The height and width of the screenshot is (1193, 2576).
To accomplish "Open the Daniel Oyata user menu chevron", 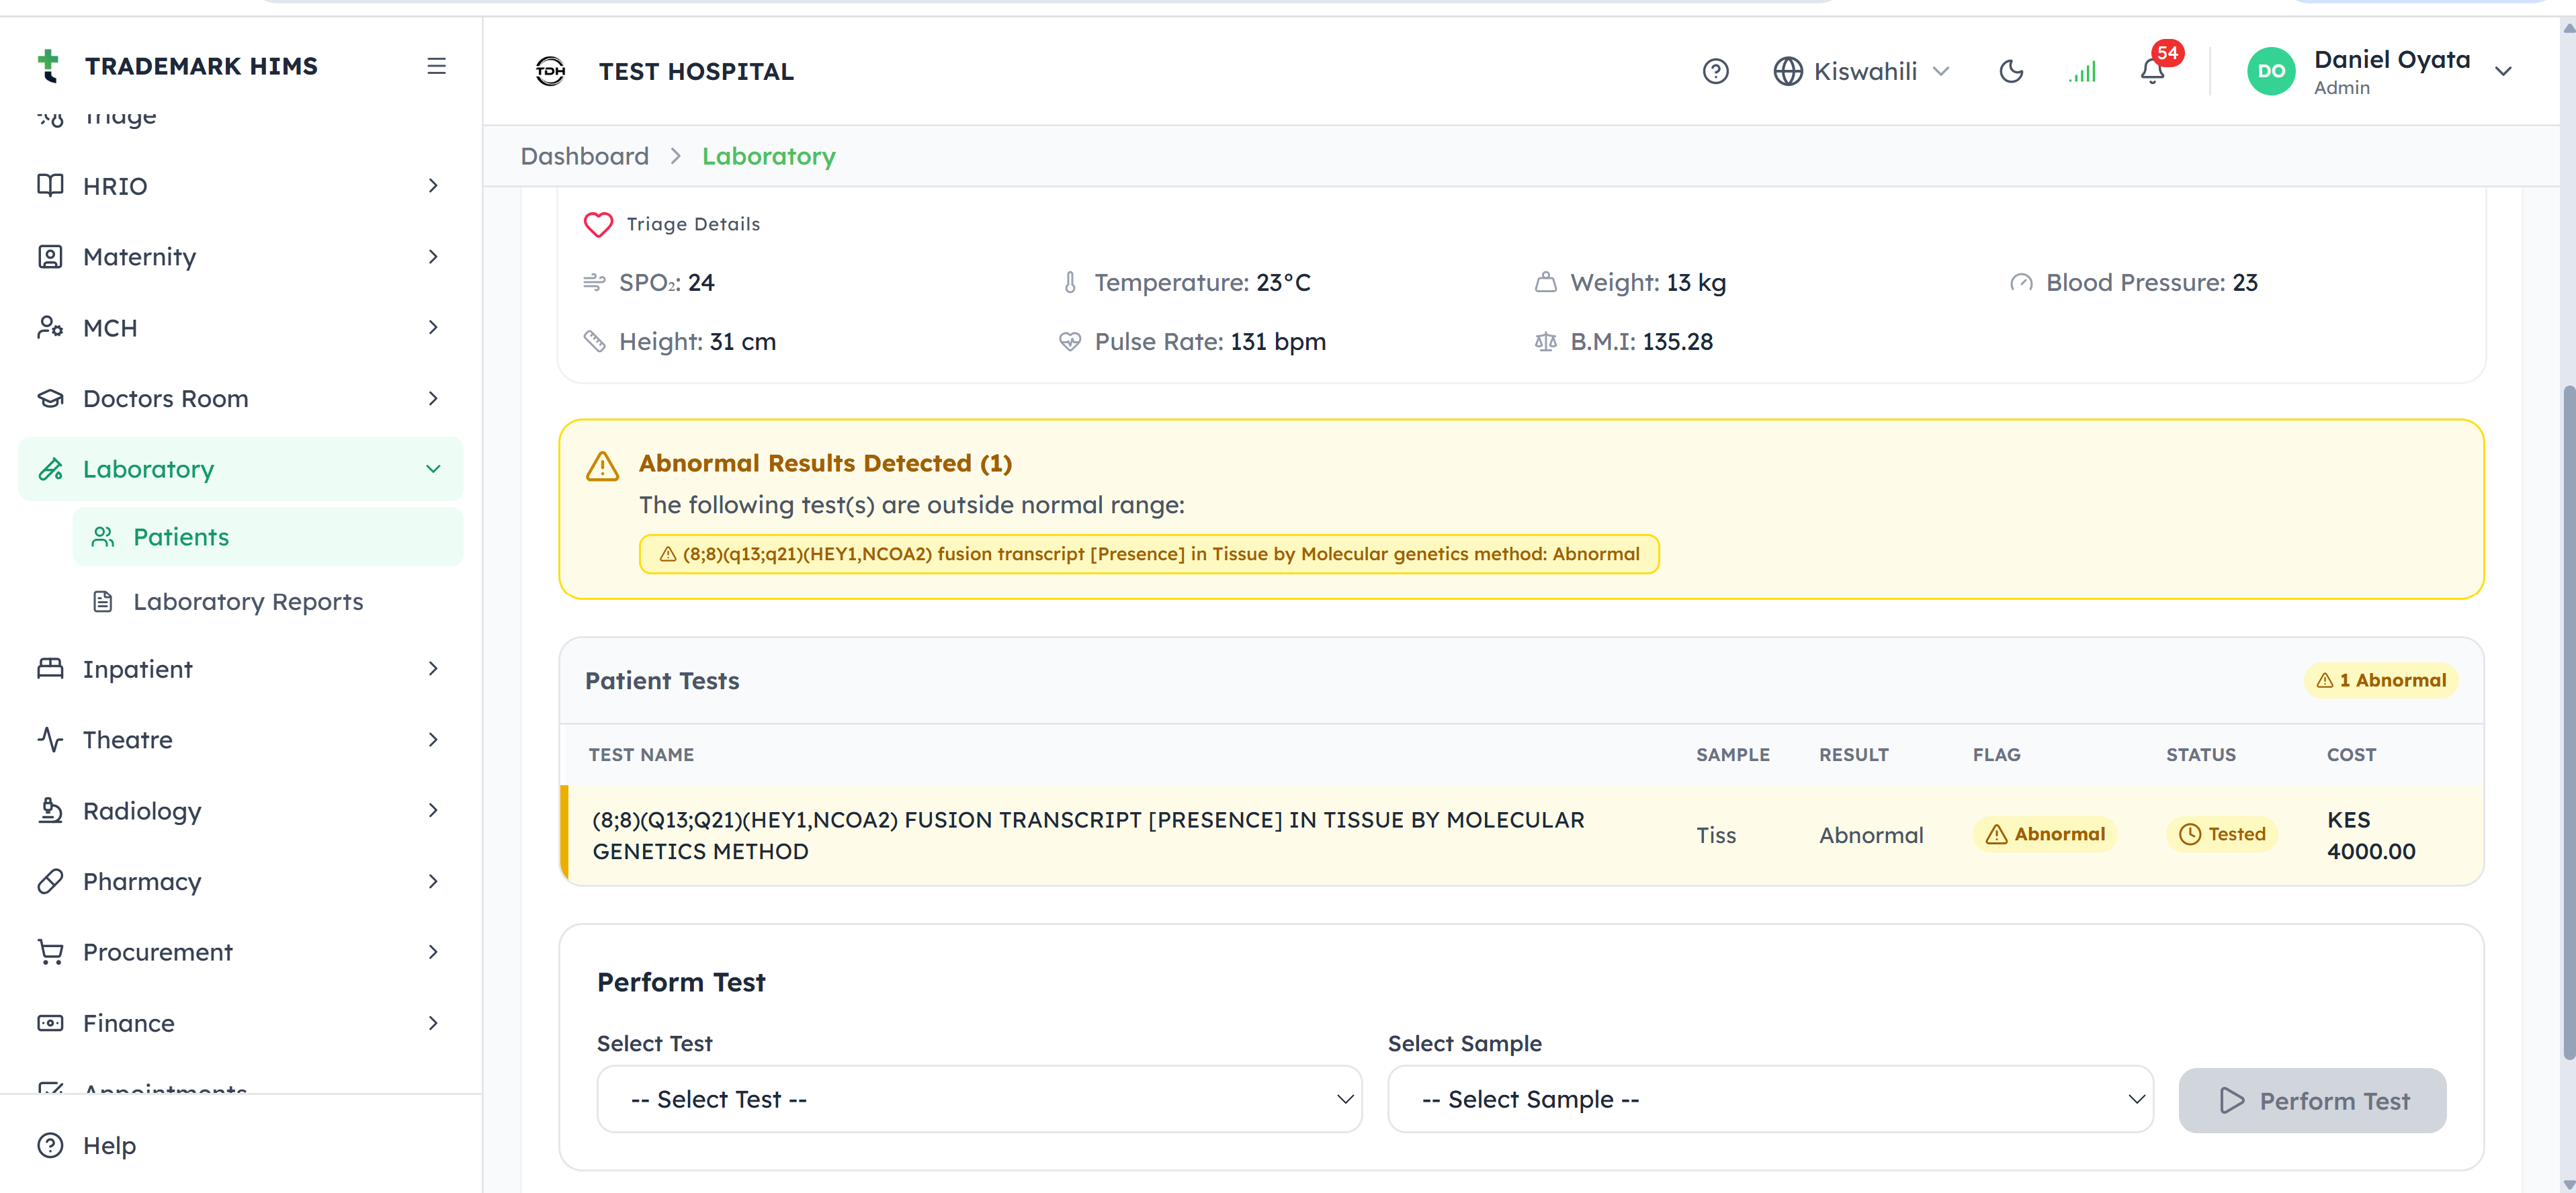I will pyautogui.click(x=2503, y=72).
